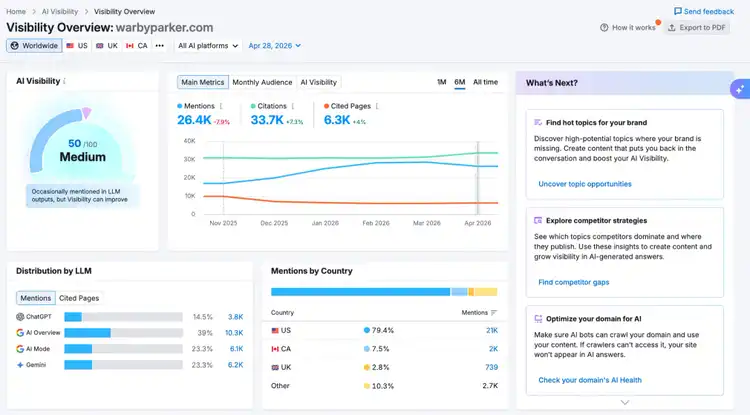Image resolution: width=750 pixels, height=415 pixels.
Task: Click the Find hot topics card icon
Action: pos(538,122)
